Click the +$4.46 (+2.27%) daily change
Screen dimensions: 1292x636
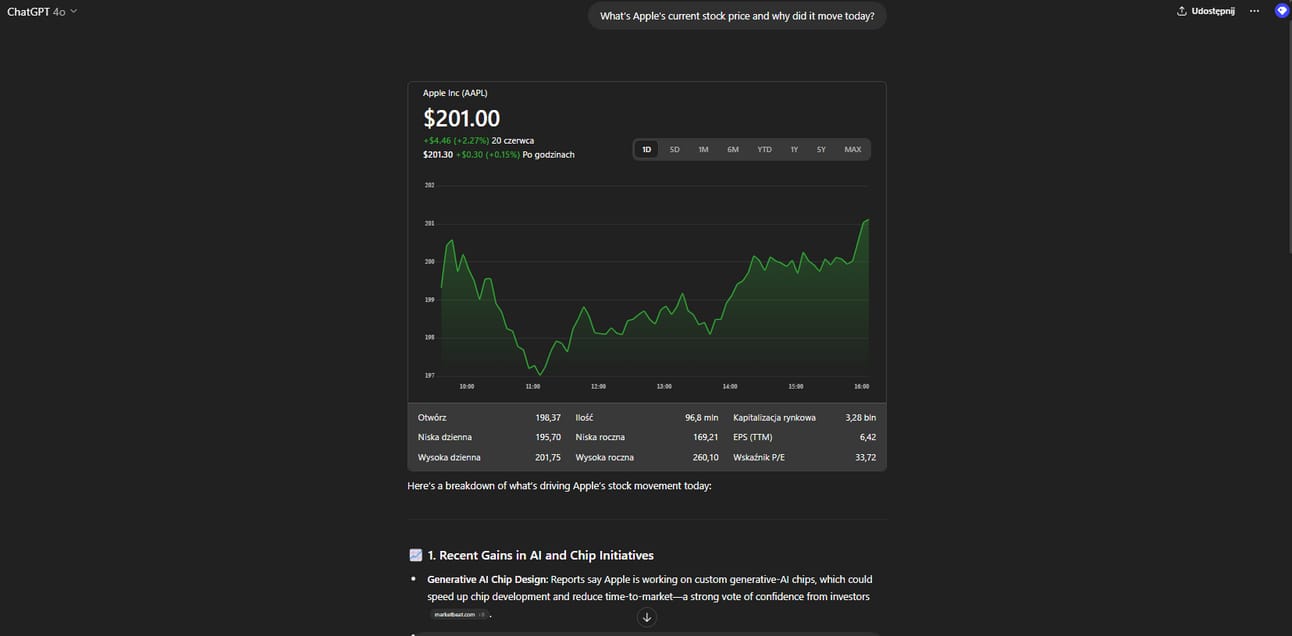(456, 141)
